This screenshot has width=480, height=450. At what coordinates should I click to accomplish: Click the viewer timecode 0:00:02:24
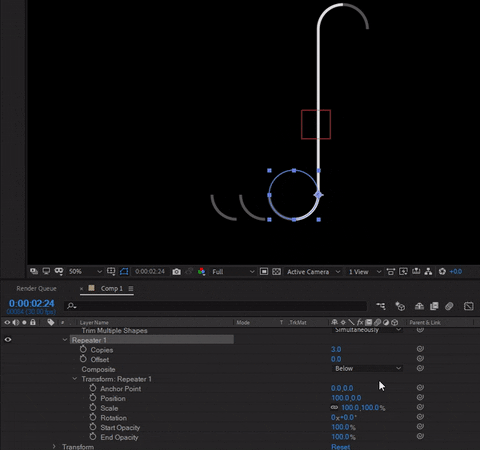150,272
